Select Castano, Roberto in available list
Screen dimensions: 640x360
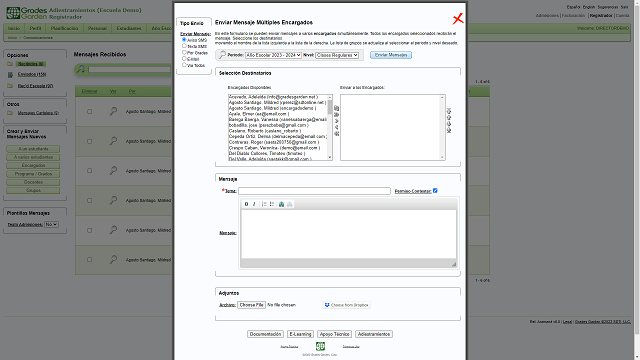(265, 131)
